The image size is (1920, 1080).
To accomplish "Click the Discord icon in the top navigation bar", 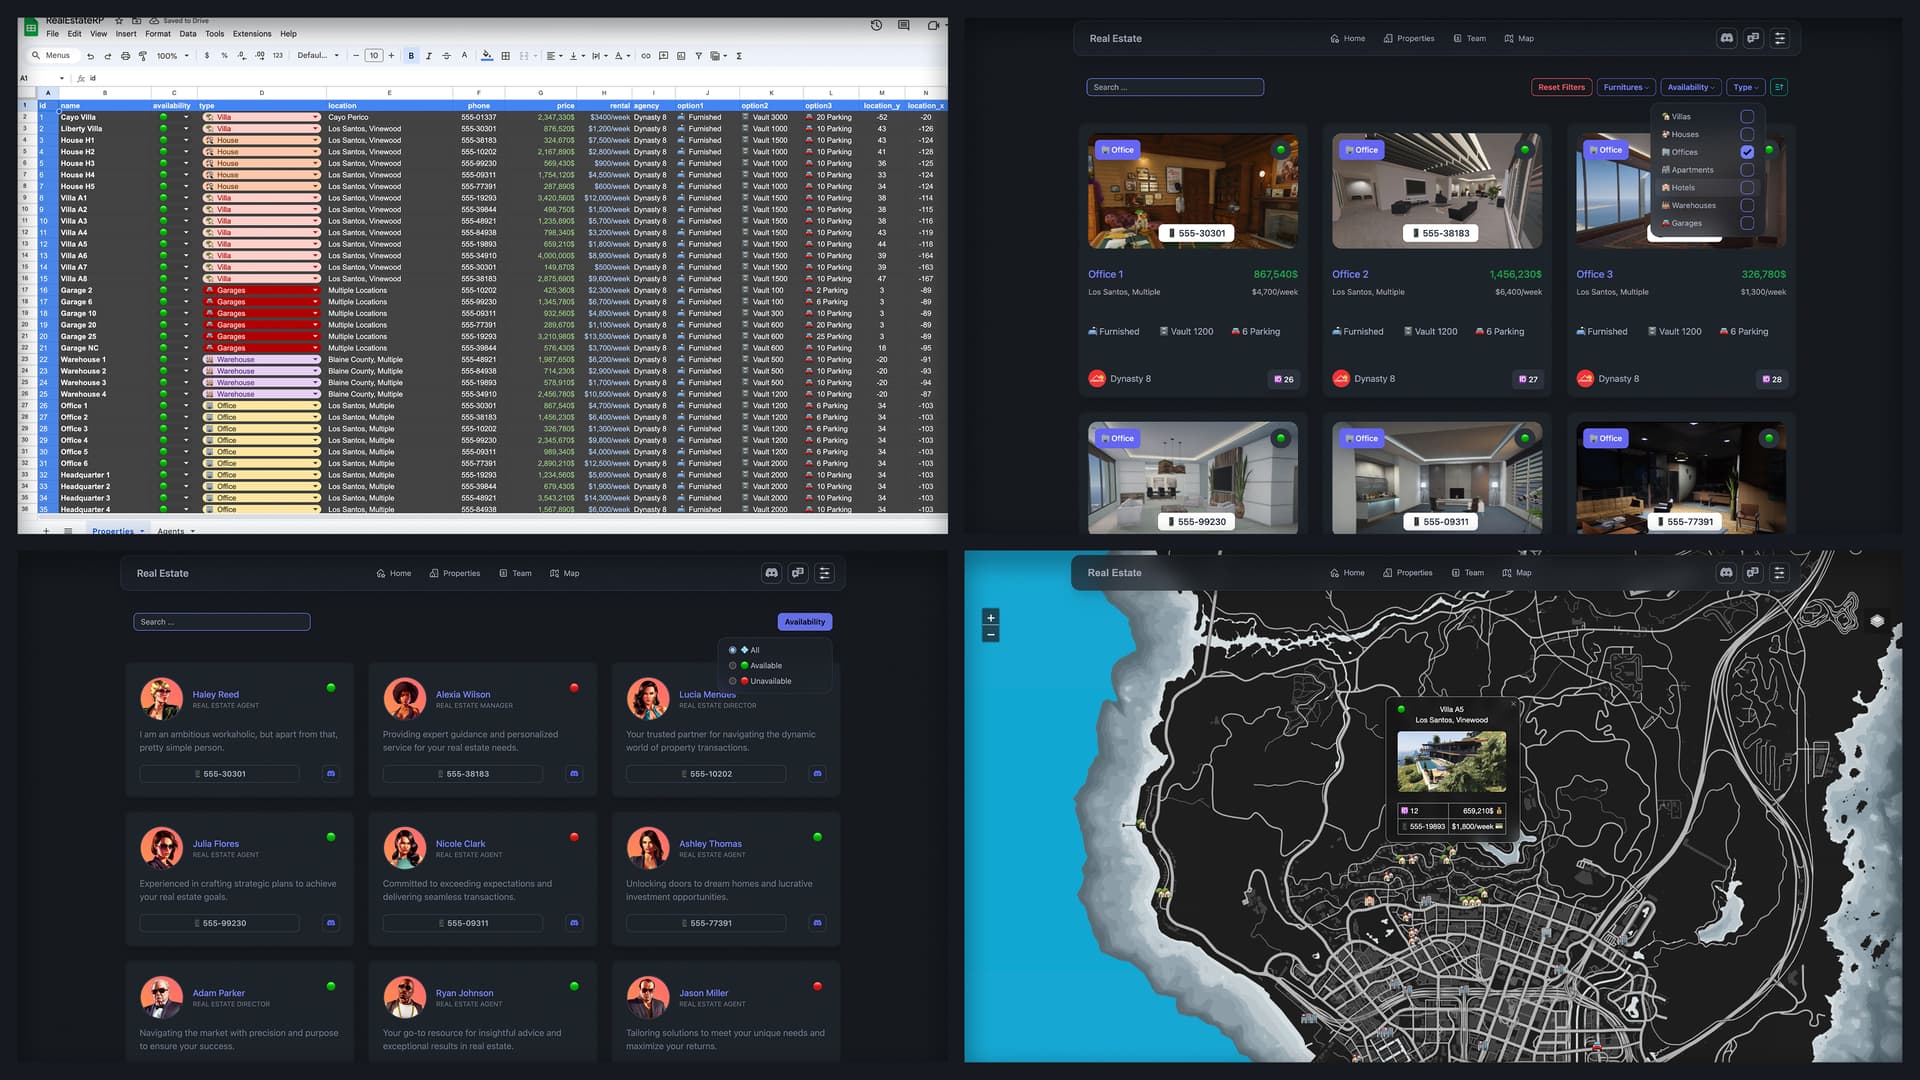I will (1727, 38).
